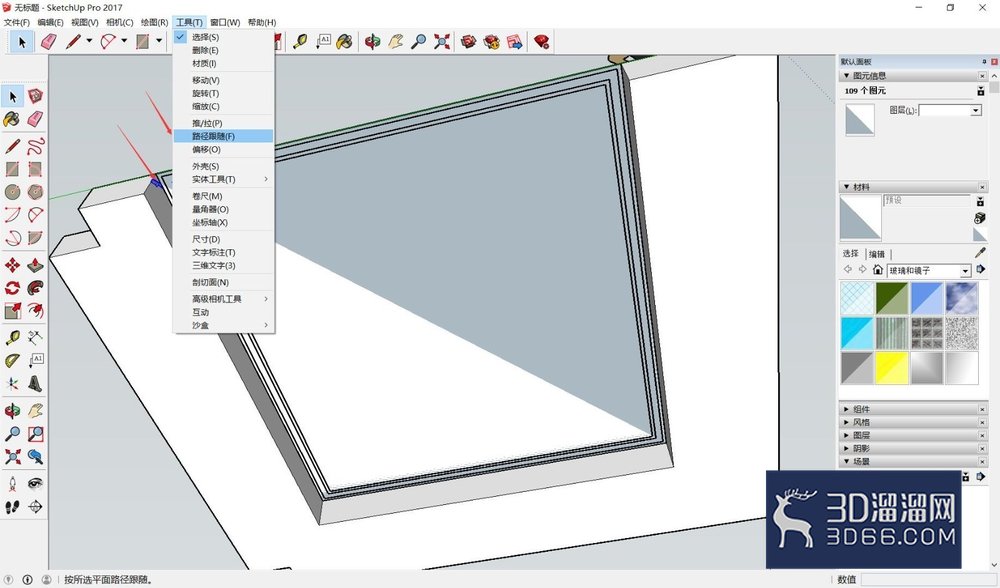Click the Create Material icon

pos(980,218)
